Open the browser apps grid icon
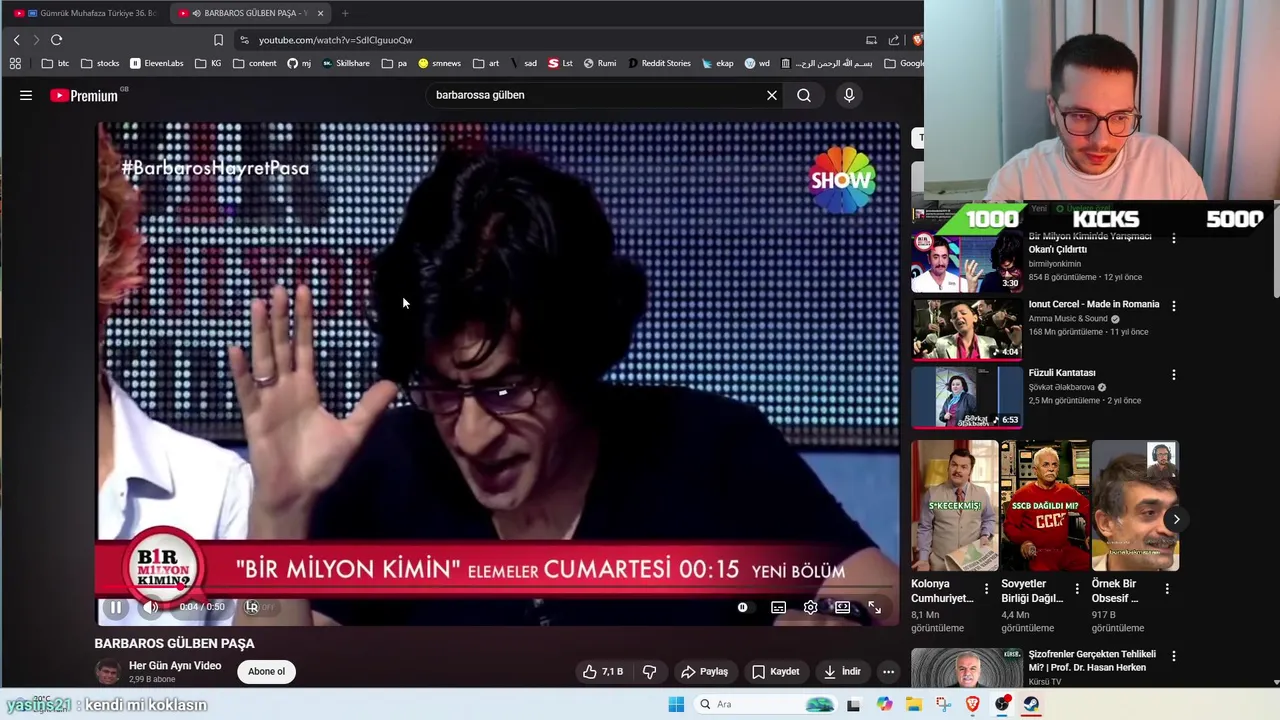The width and height of the screenshot is (1280, 720). 15,63
